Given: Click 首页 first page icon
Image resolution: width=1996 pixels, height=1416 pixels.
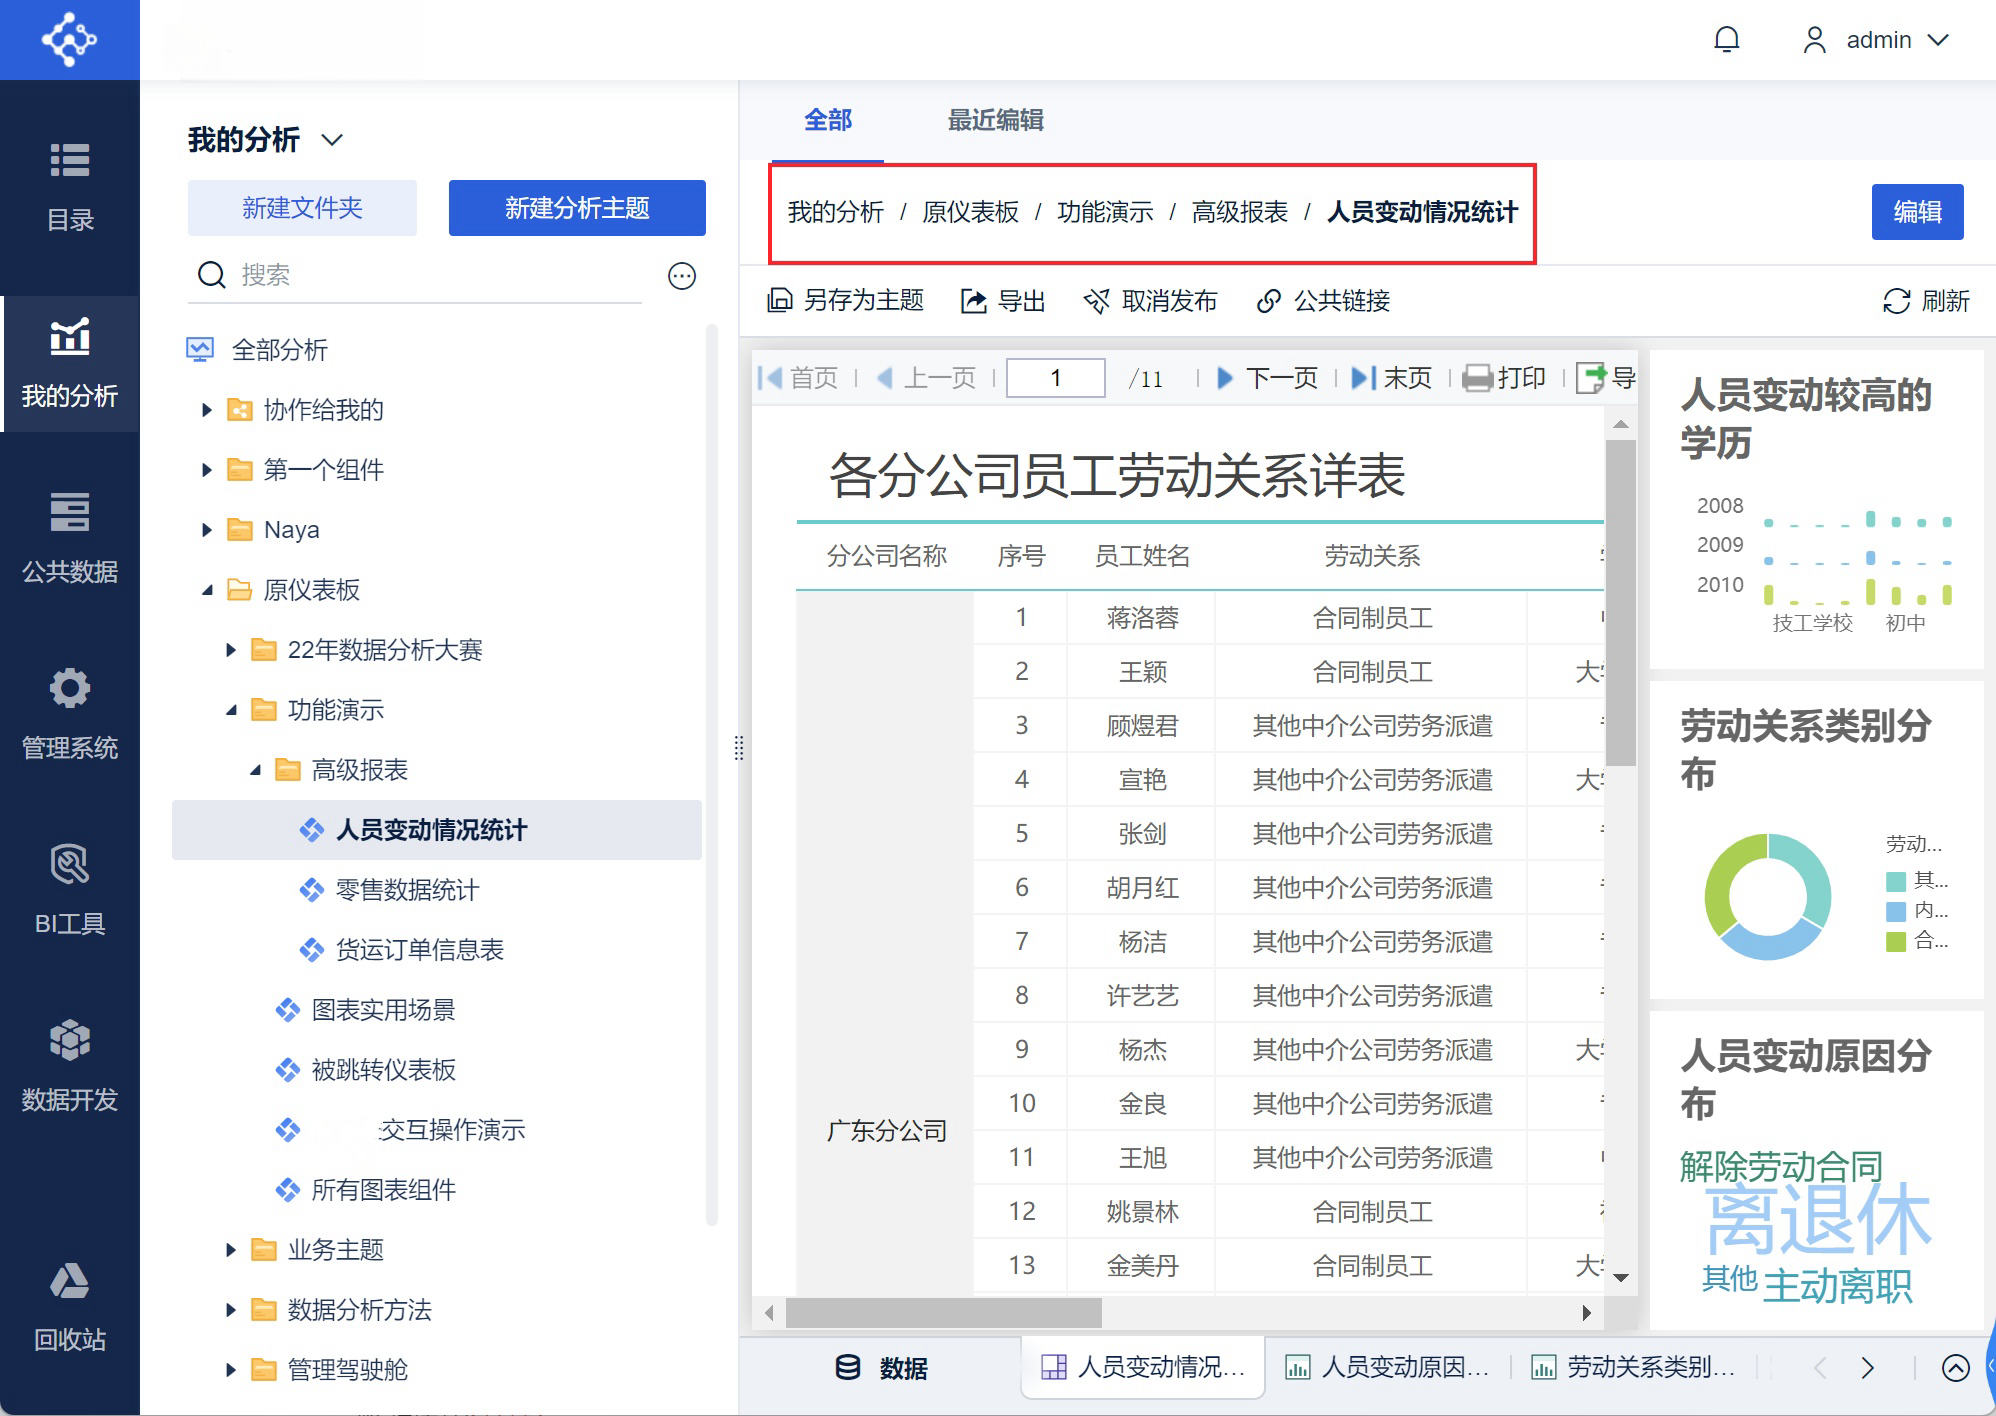Looking at the screenshot, I should 770,378.
